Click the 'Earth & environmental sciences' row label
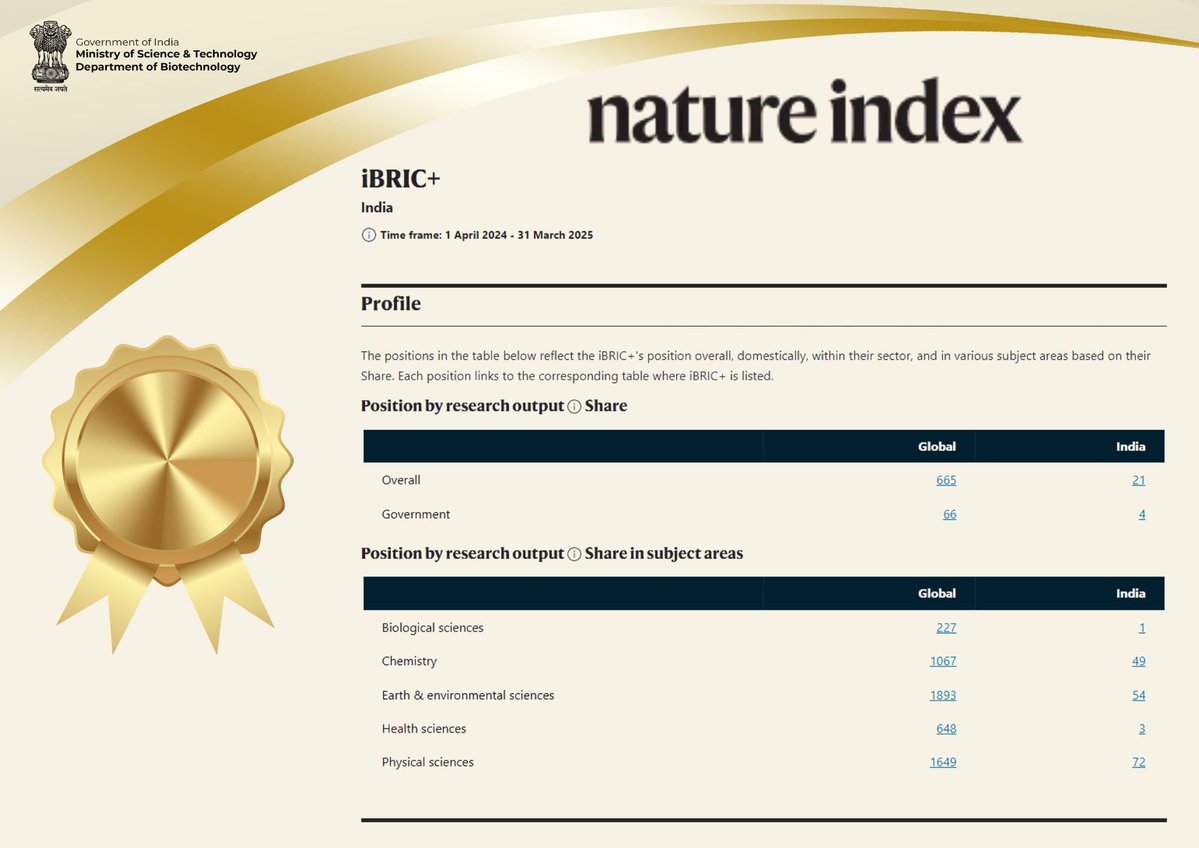The height and width of the screenshot is (848, 1199). coord(468,695)
